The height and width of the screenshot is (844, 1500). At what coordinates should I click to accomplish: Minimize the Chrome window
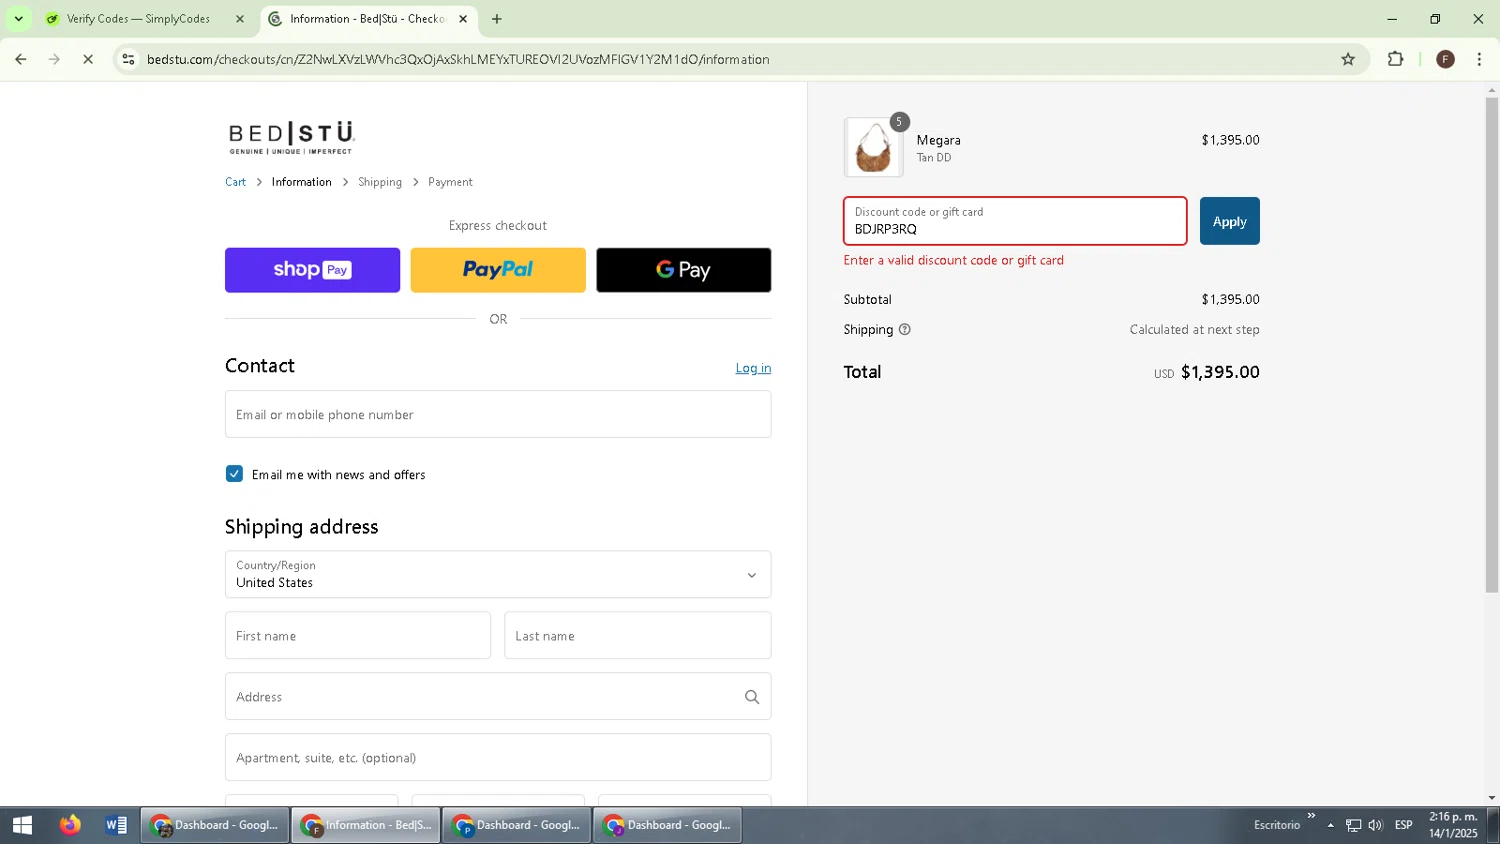(x=1392, y=19)
